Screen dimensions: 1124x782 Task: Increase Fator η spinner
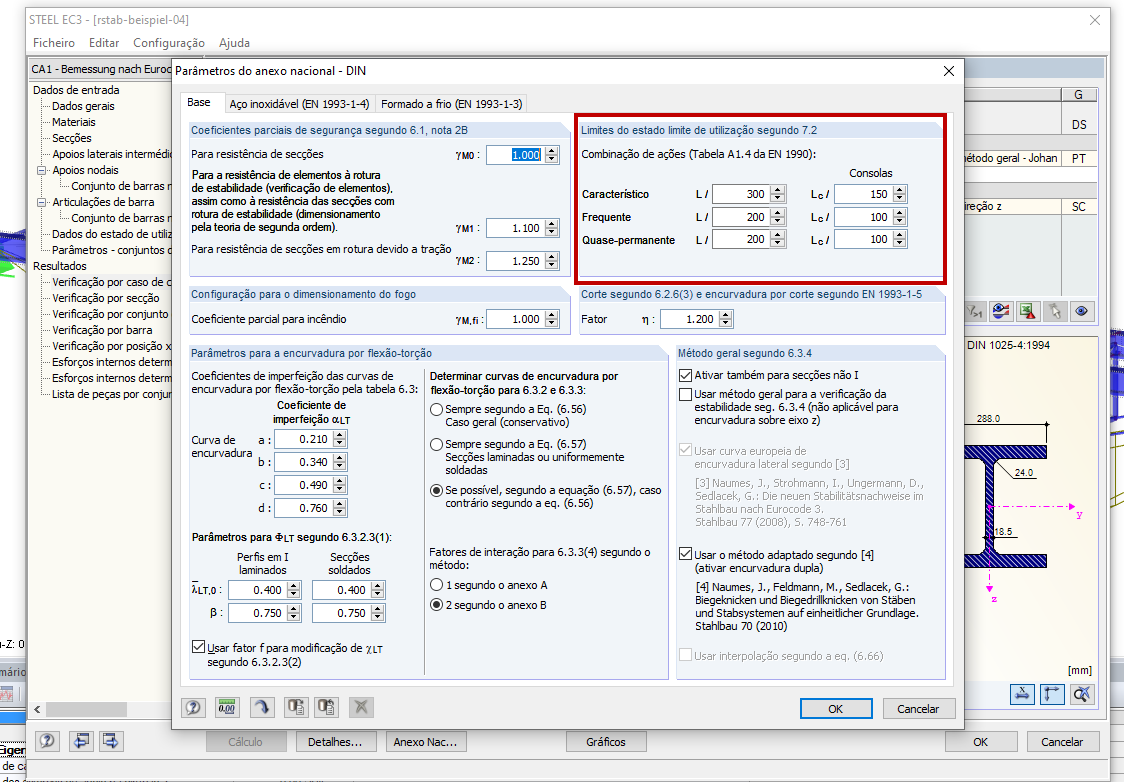point(725,315)
